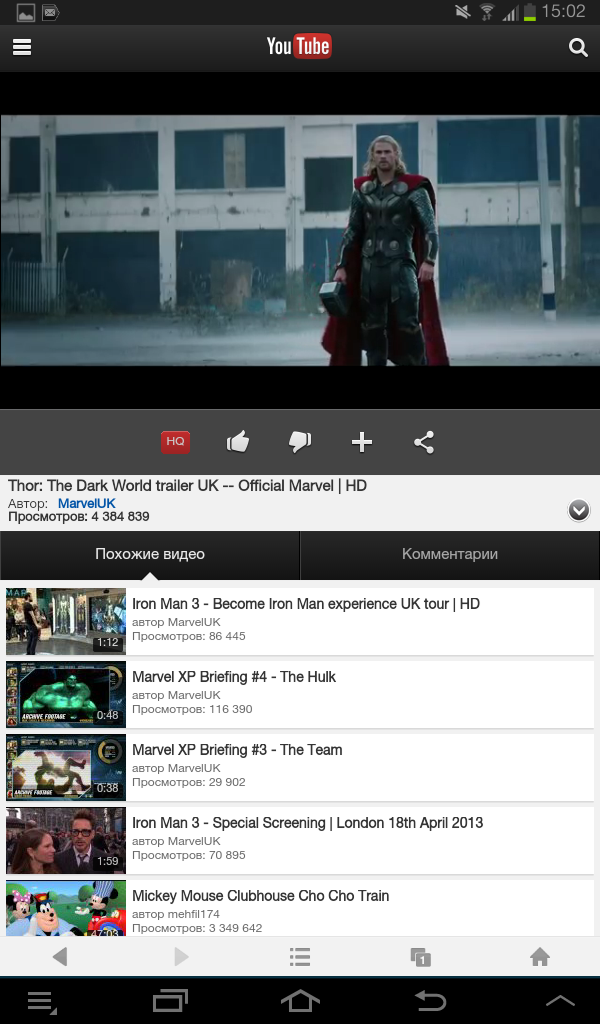The image size is (600, 1024).
Task: Go to browser home page icon
Action: click(540, 957)
